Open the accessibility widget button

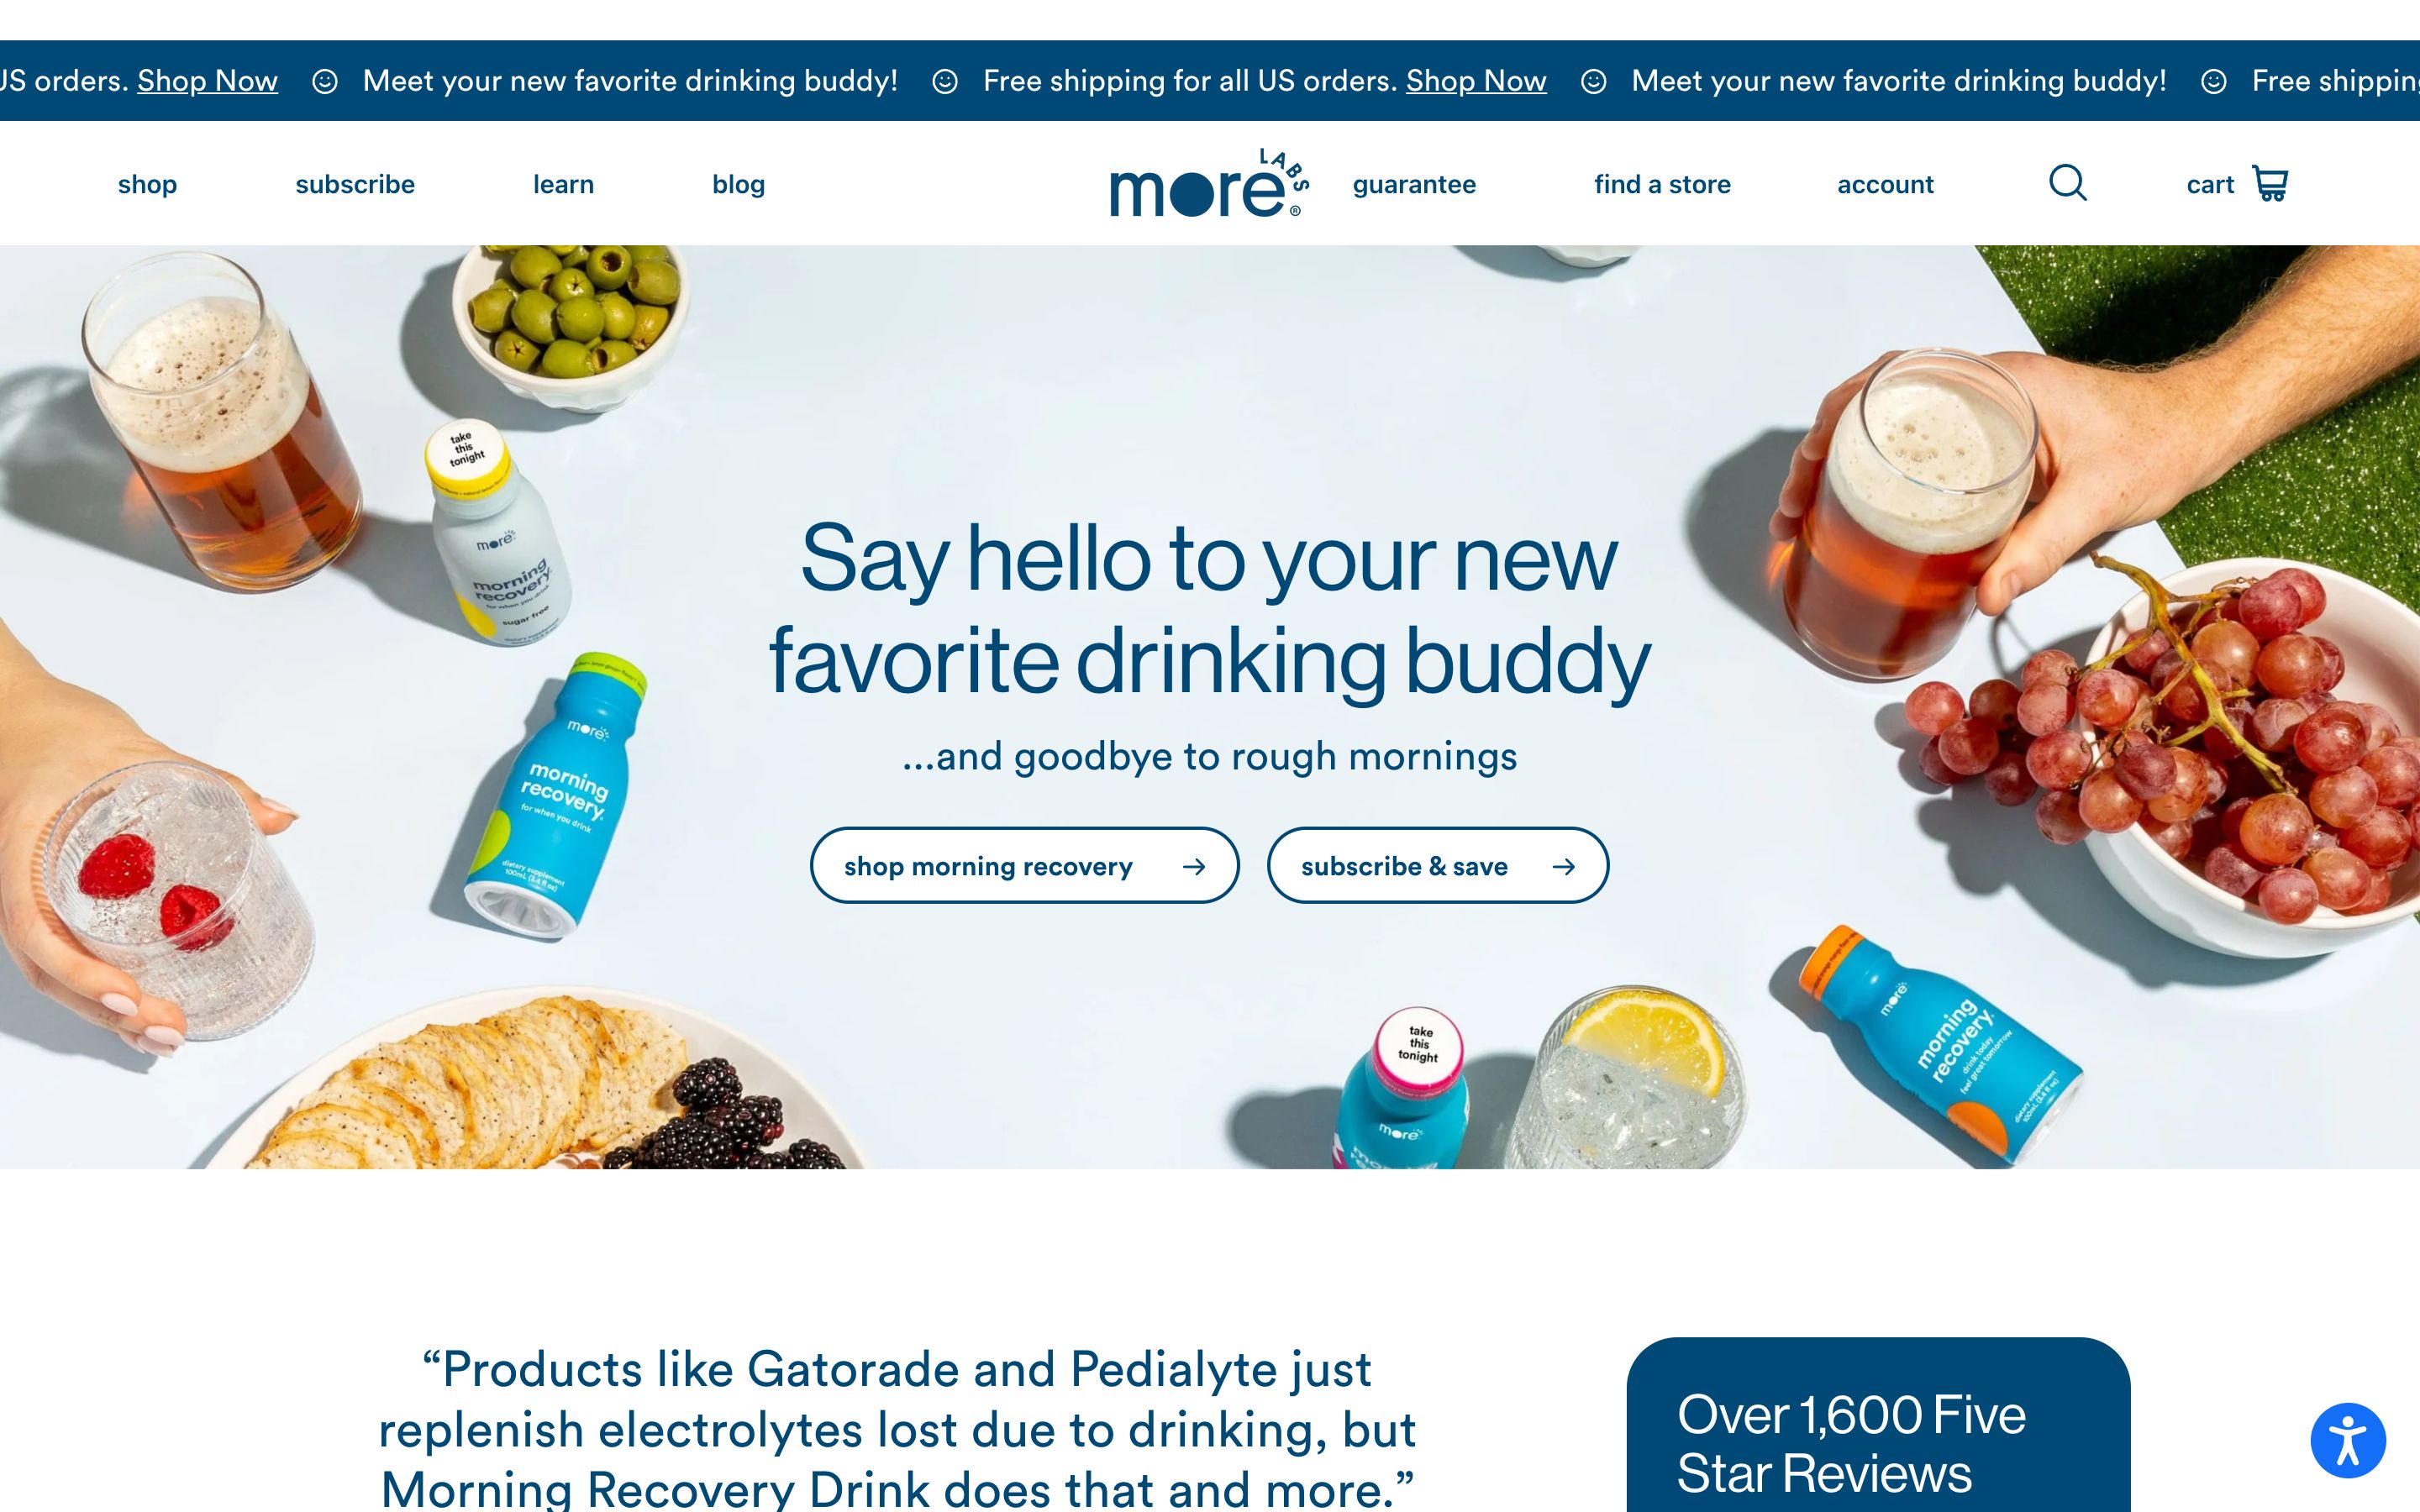point(2348,1440)
